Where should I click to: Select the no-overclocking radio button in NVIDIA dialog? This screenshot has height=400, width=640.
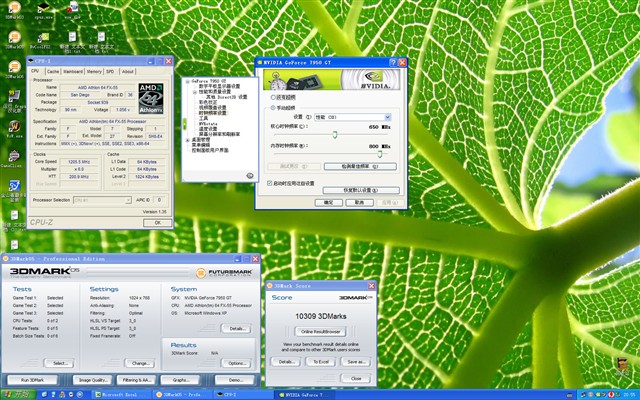click(273, 98)
